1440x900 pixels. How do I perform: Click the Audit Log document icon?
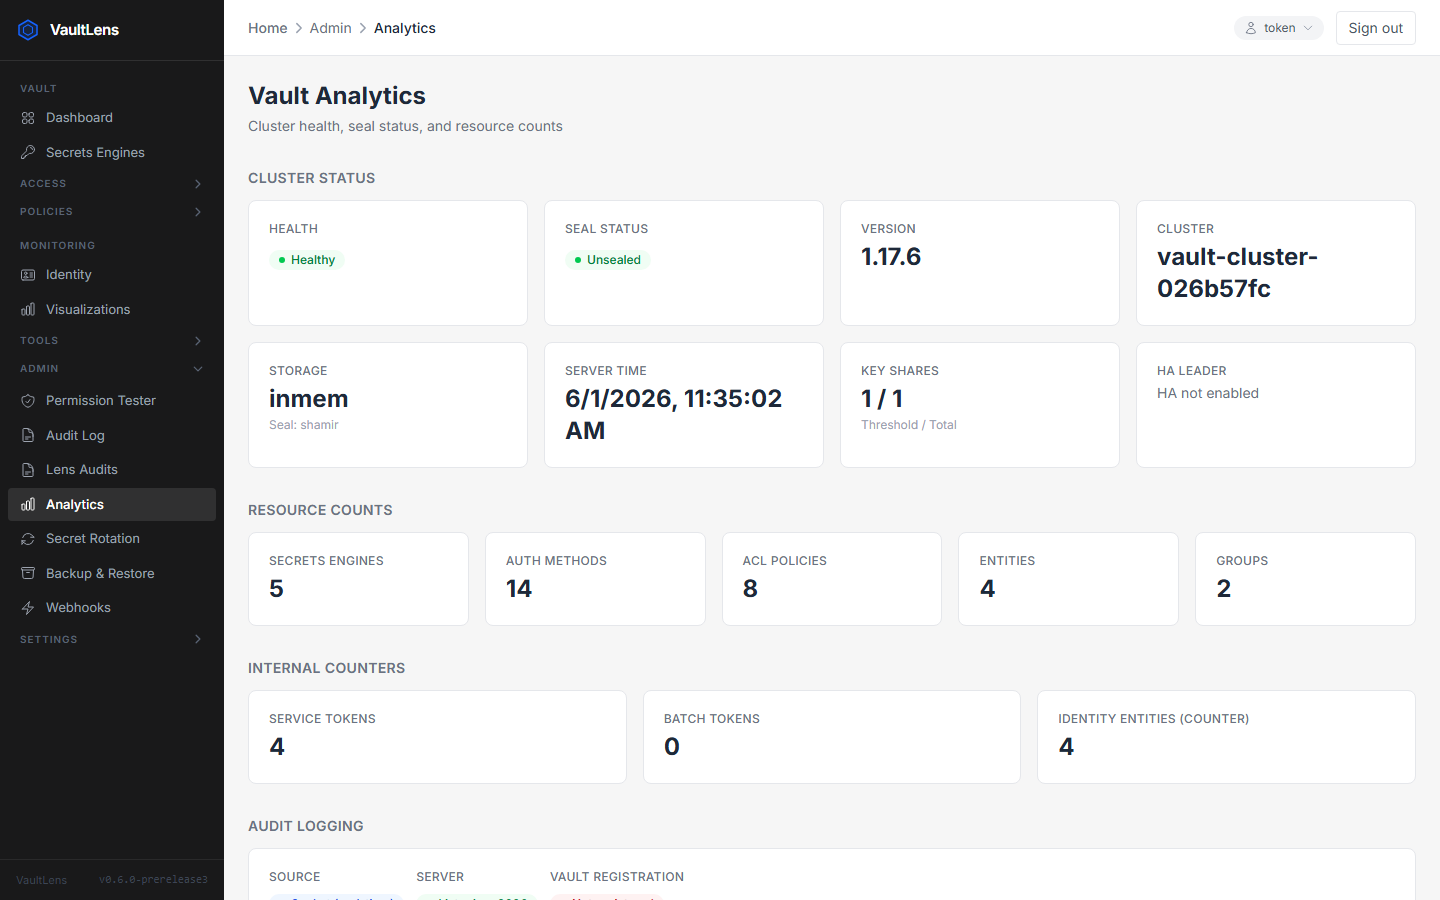tap(28, 436)
